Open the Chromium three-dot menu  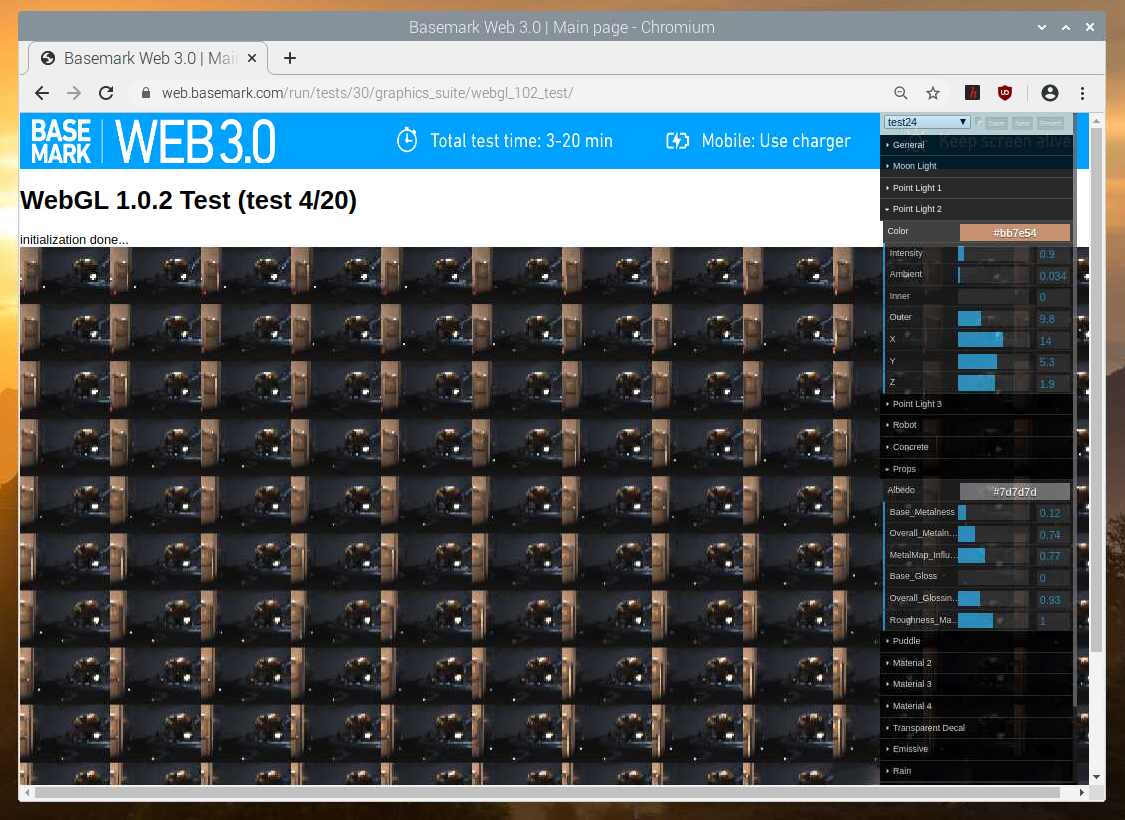click(x=1083, y=93)
